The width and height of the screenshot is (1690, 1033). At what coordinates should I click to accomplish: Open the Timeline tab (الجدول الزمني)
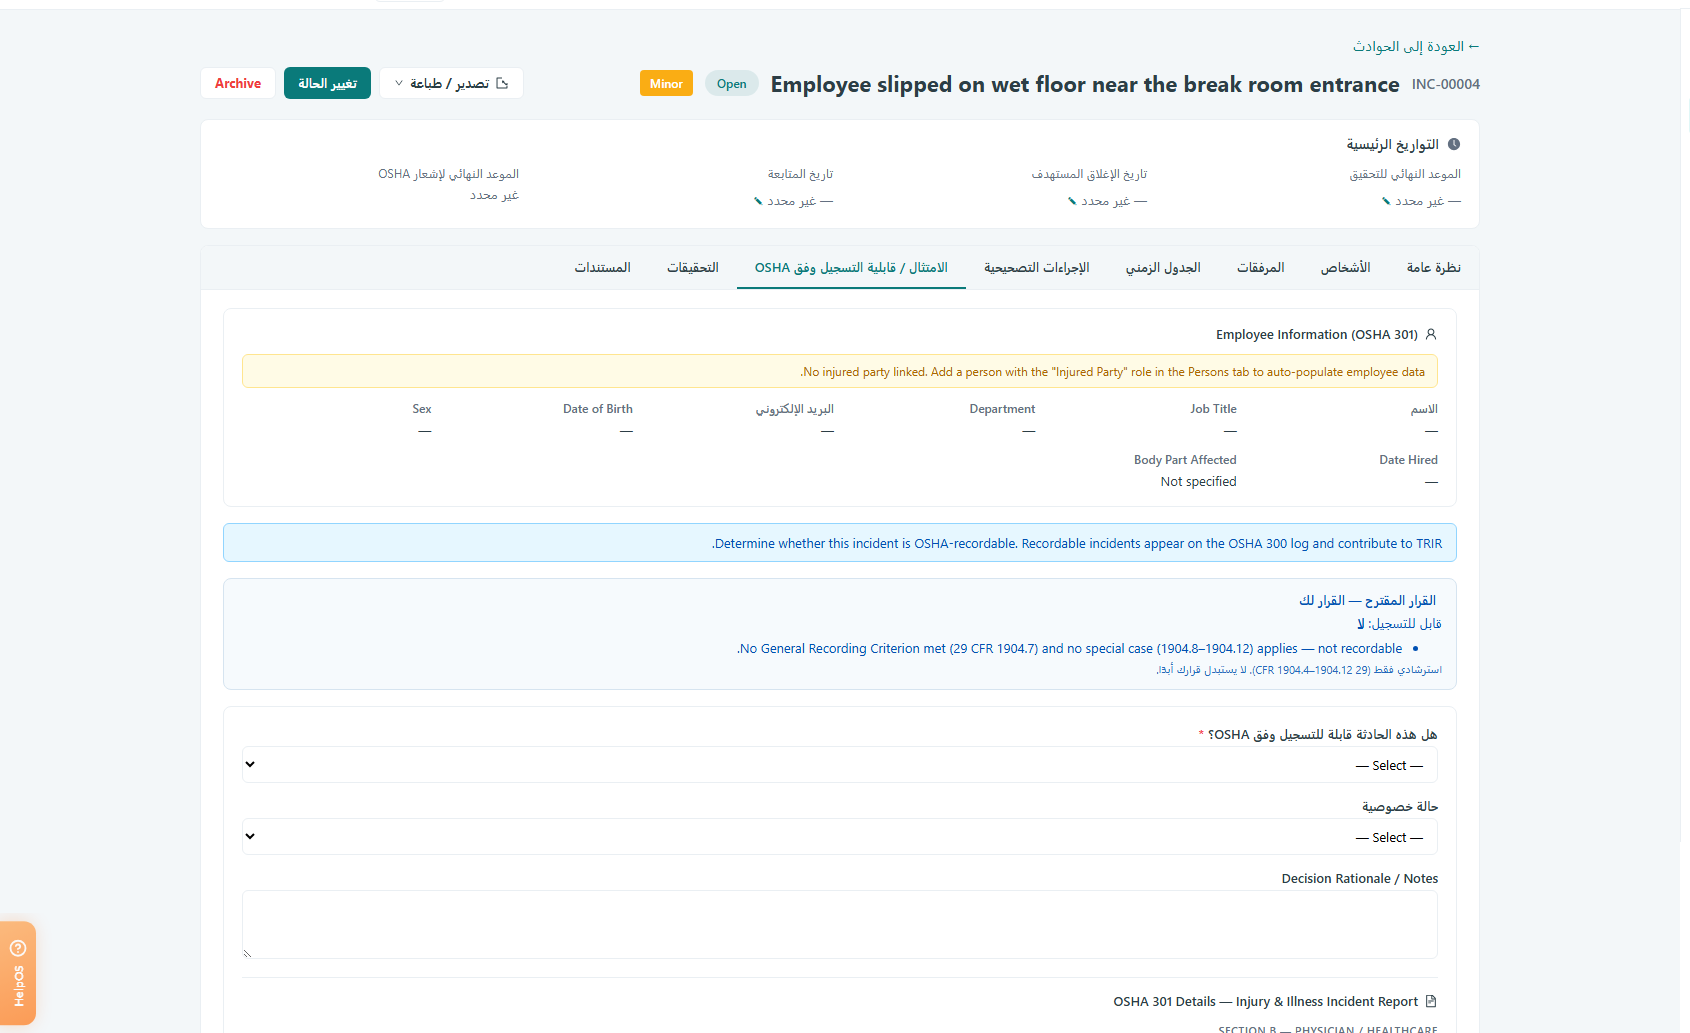1163,267
